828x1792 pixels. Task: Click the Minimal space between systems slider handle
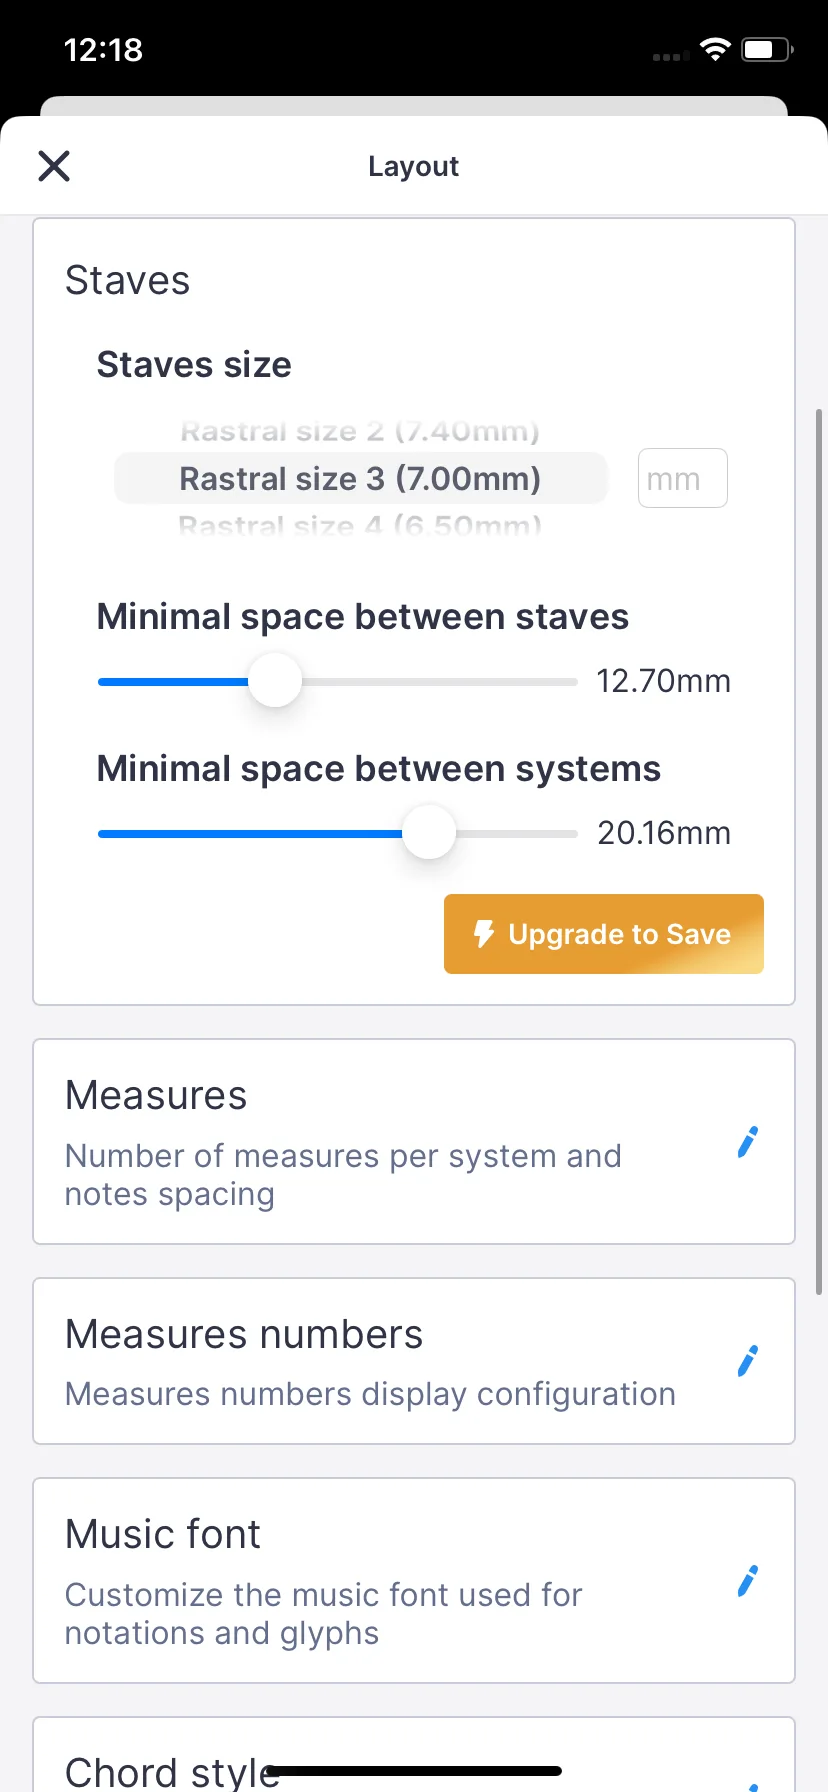pyautogui.click(x=429, y=833)
